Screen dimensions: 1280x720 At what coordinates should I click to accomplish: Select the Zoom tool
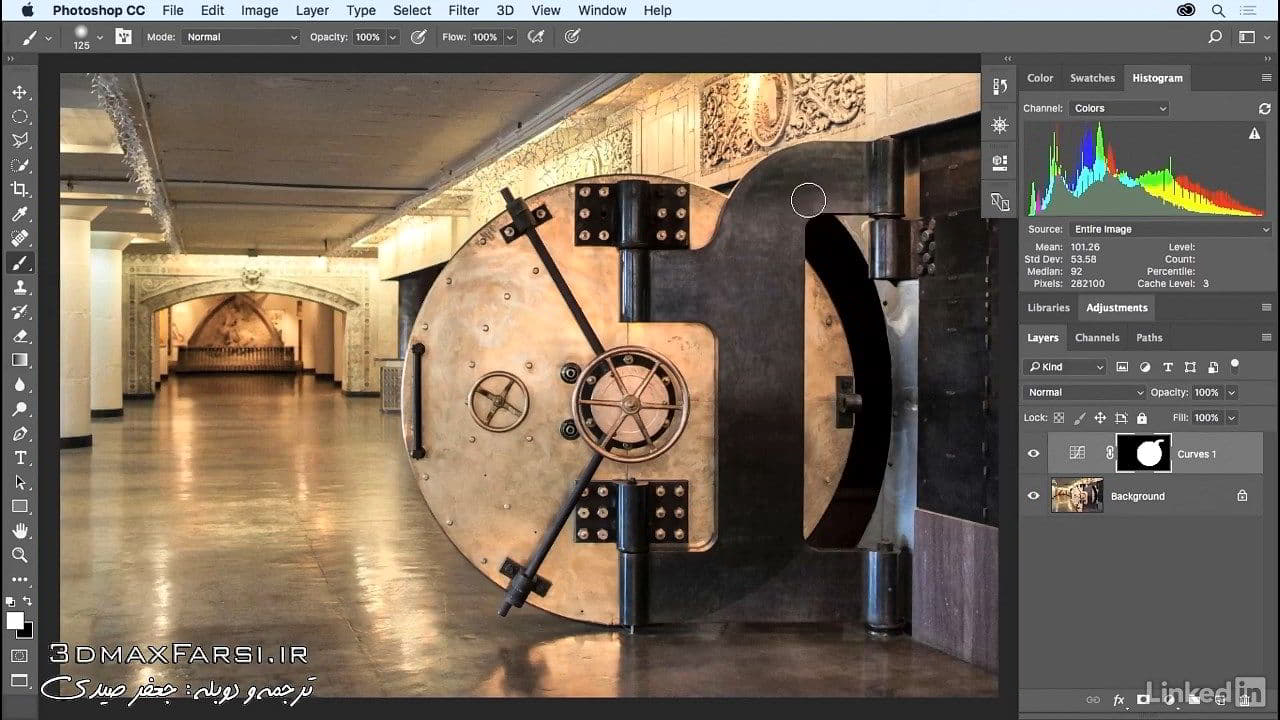20,555
